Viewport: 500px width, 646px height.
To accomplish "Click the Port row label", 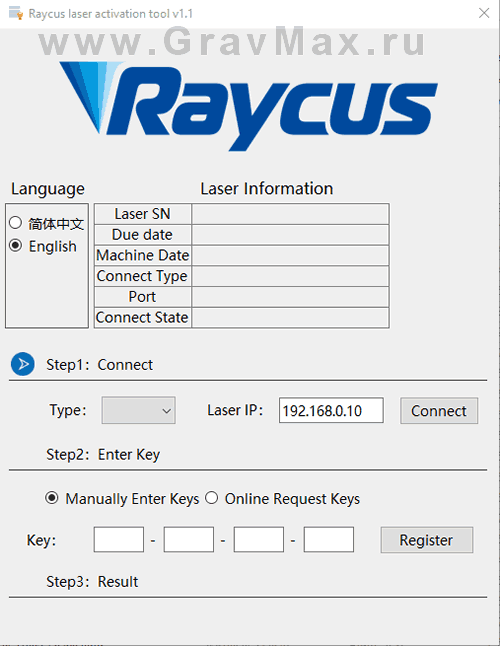I will pos(143,297).
